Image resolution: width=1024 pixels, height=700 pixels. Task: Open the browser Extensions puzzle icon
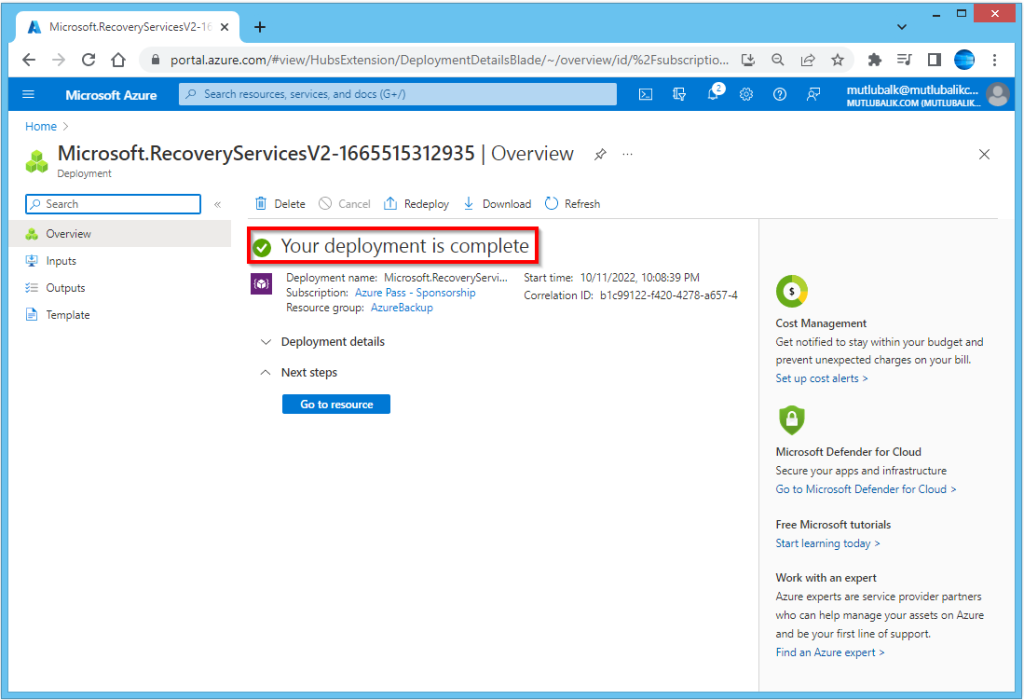pyautogui.click(x=874, y=60)
